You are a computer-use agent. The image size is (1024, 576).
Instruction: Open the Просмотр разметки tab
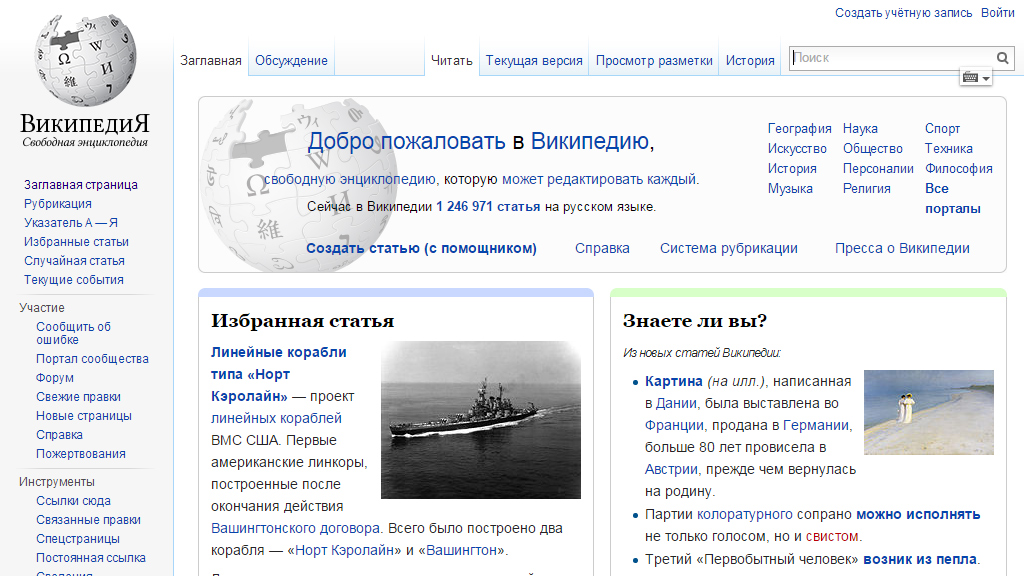click(654, 61)
